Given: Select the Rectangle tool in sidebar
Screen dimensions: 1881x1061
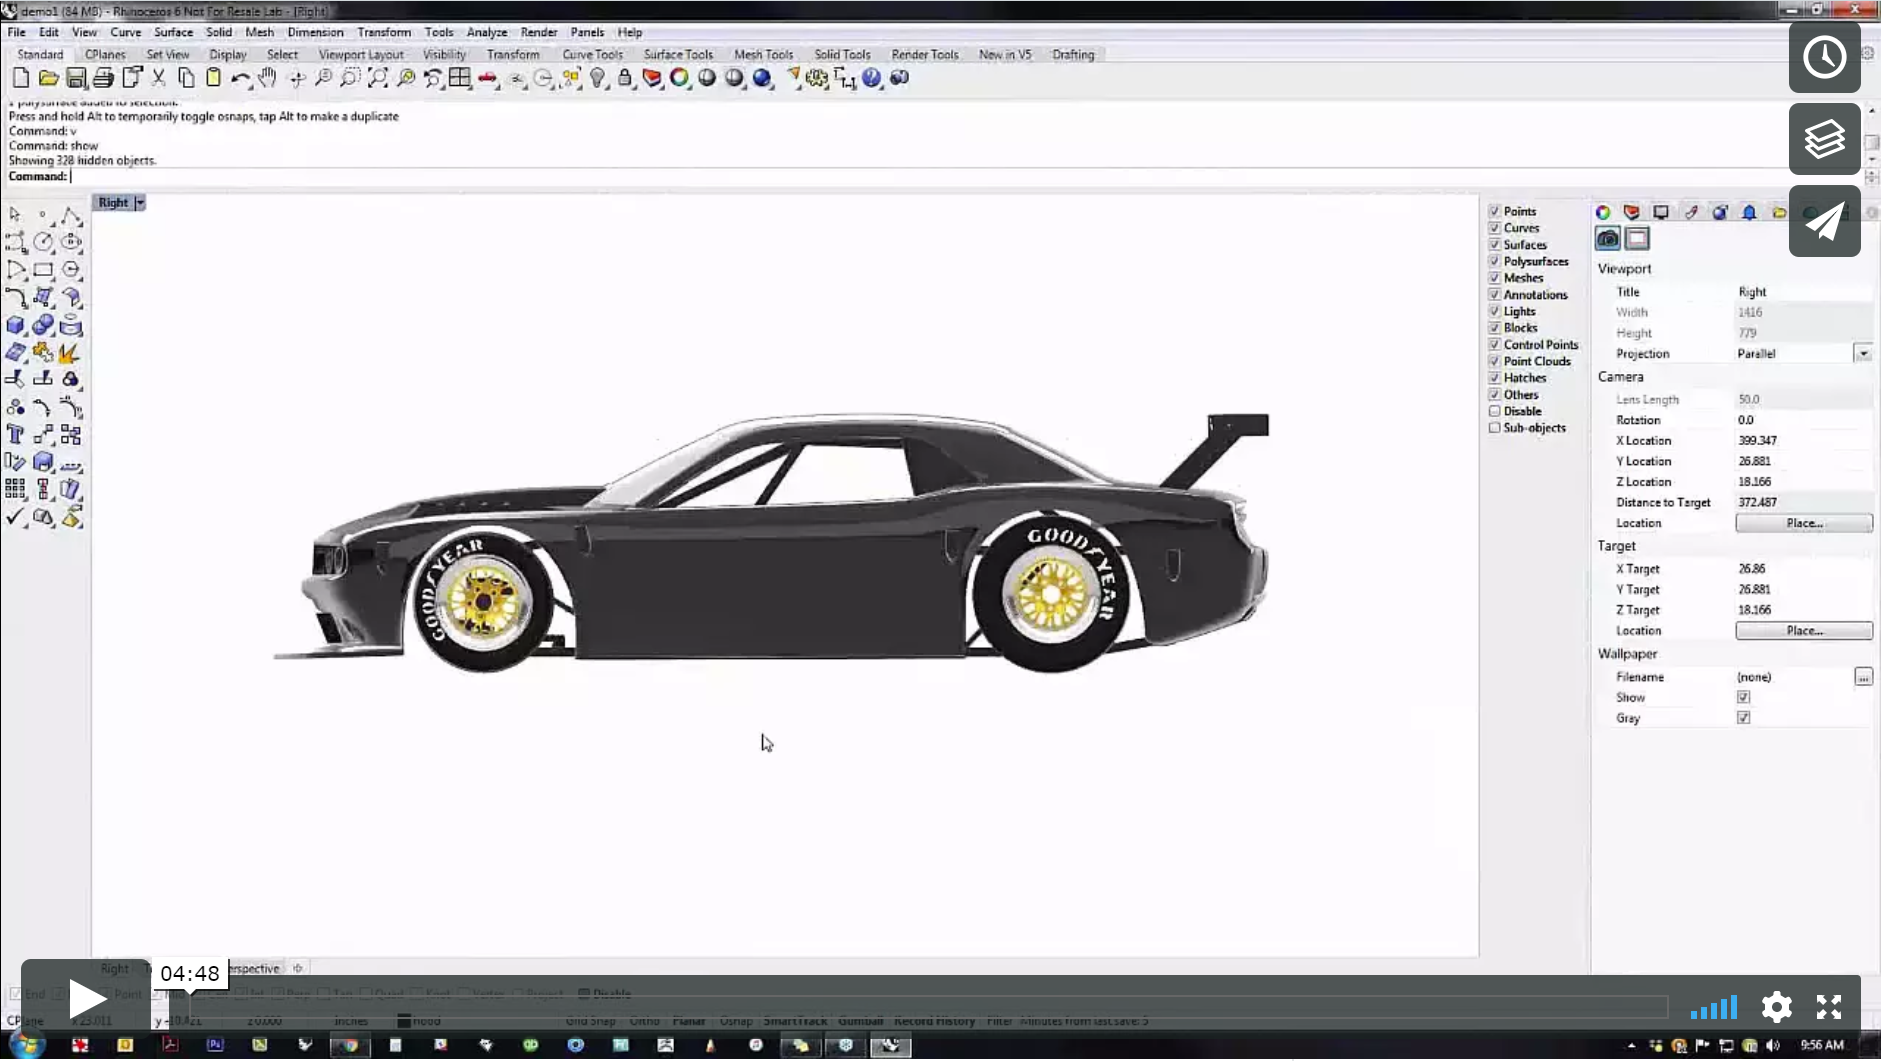Looking at the screenshot, I should (43, 270).
